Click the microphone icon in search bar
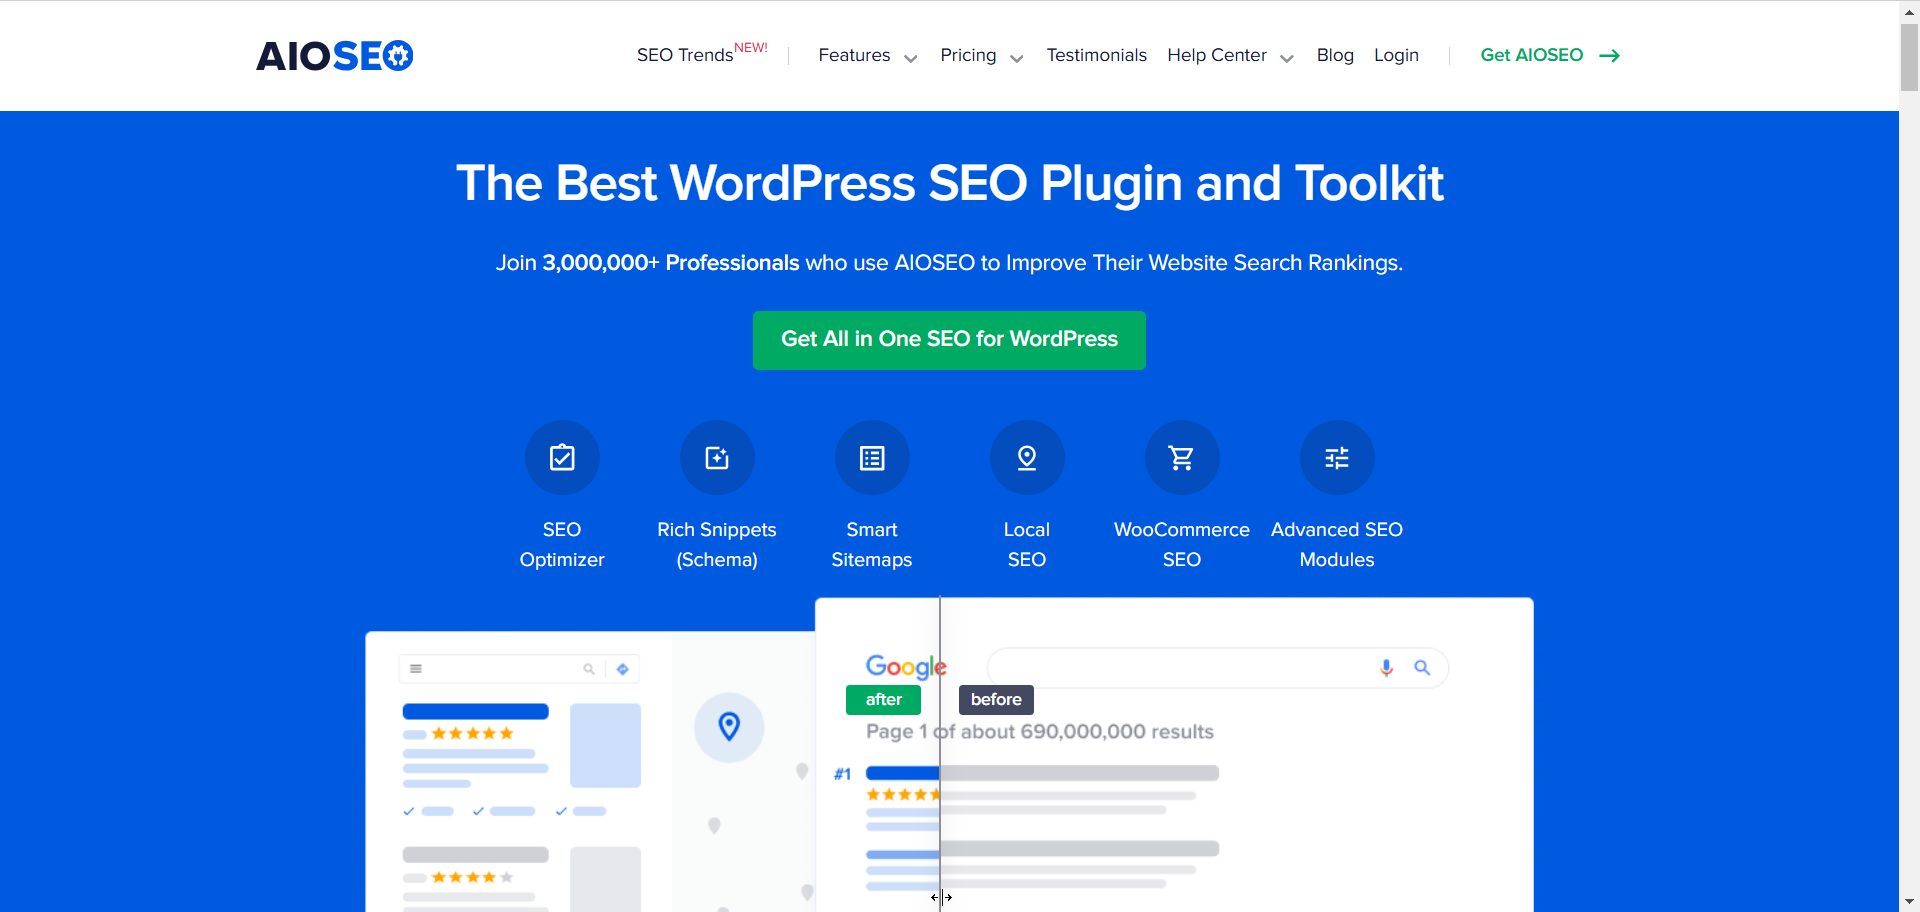This screenshot has width=1920, height=912. pyautogui.click(x=1386, y=668)
